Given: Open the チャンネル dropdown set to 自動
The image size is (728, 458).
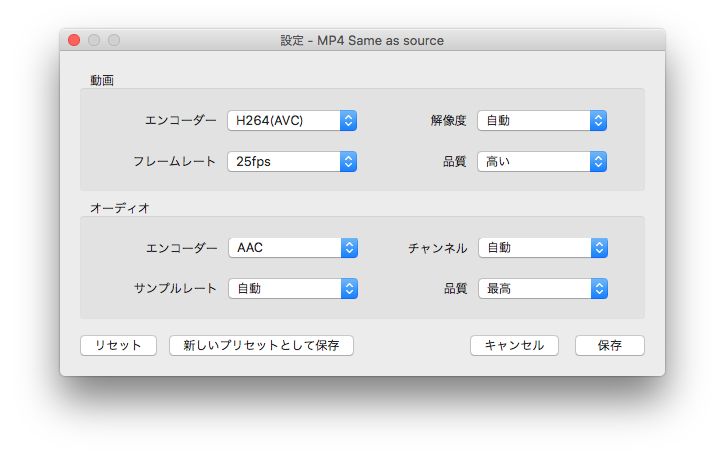Looking at the screenshot, I should click(x=543, y=248).
